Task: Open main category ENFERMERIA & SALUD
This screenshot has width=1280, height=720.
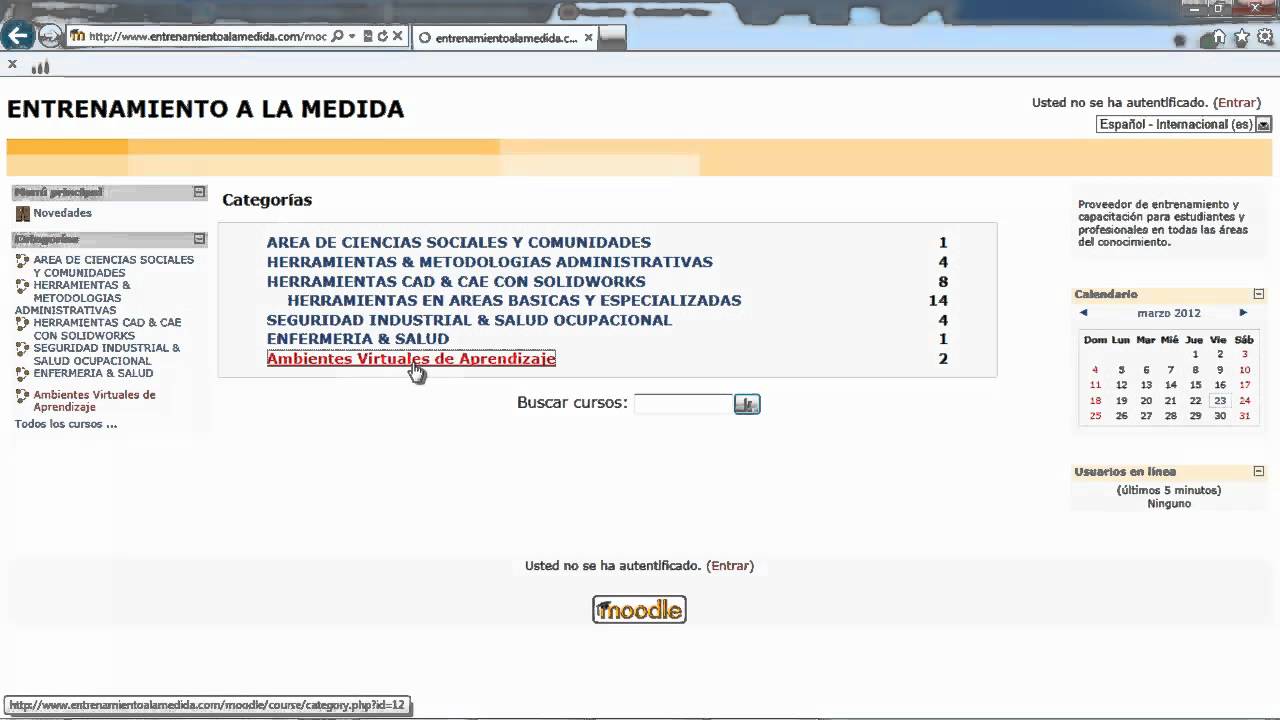Action: tap(358, 339)
